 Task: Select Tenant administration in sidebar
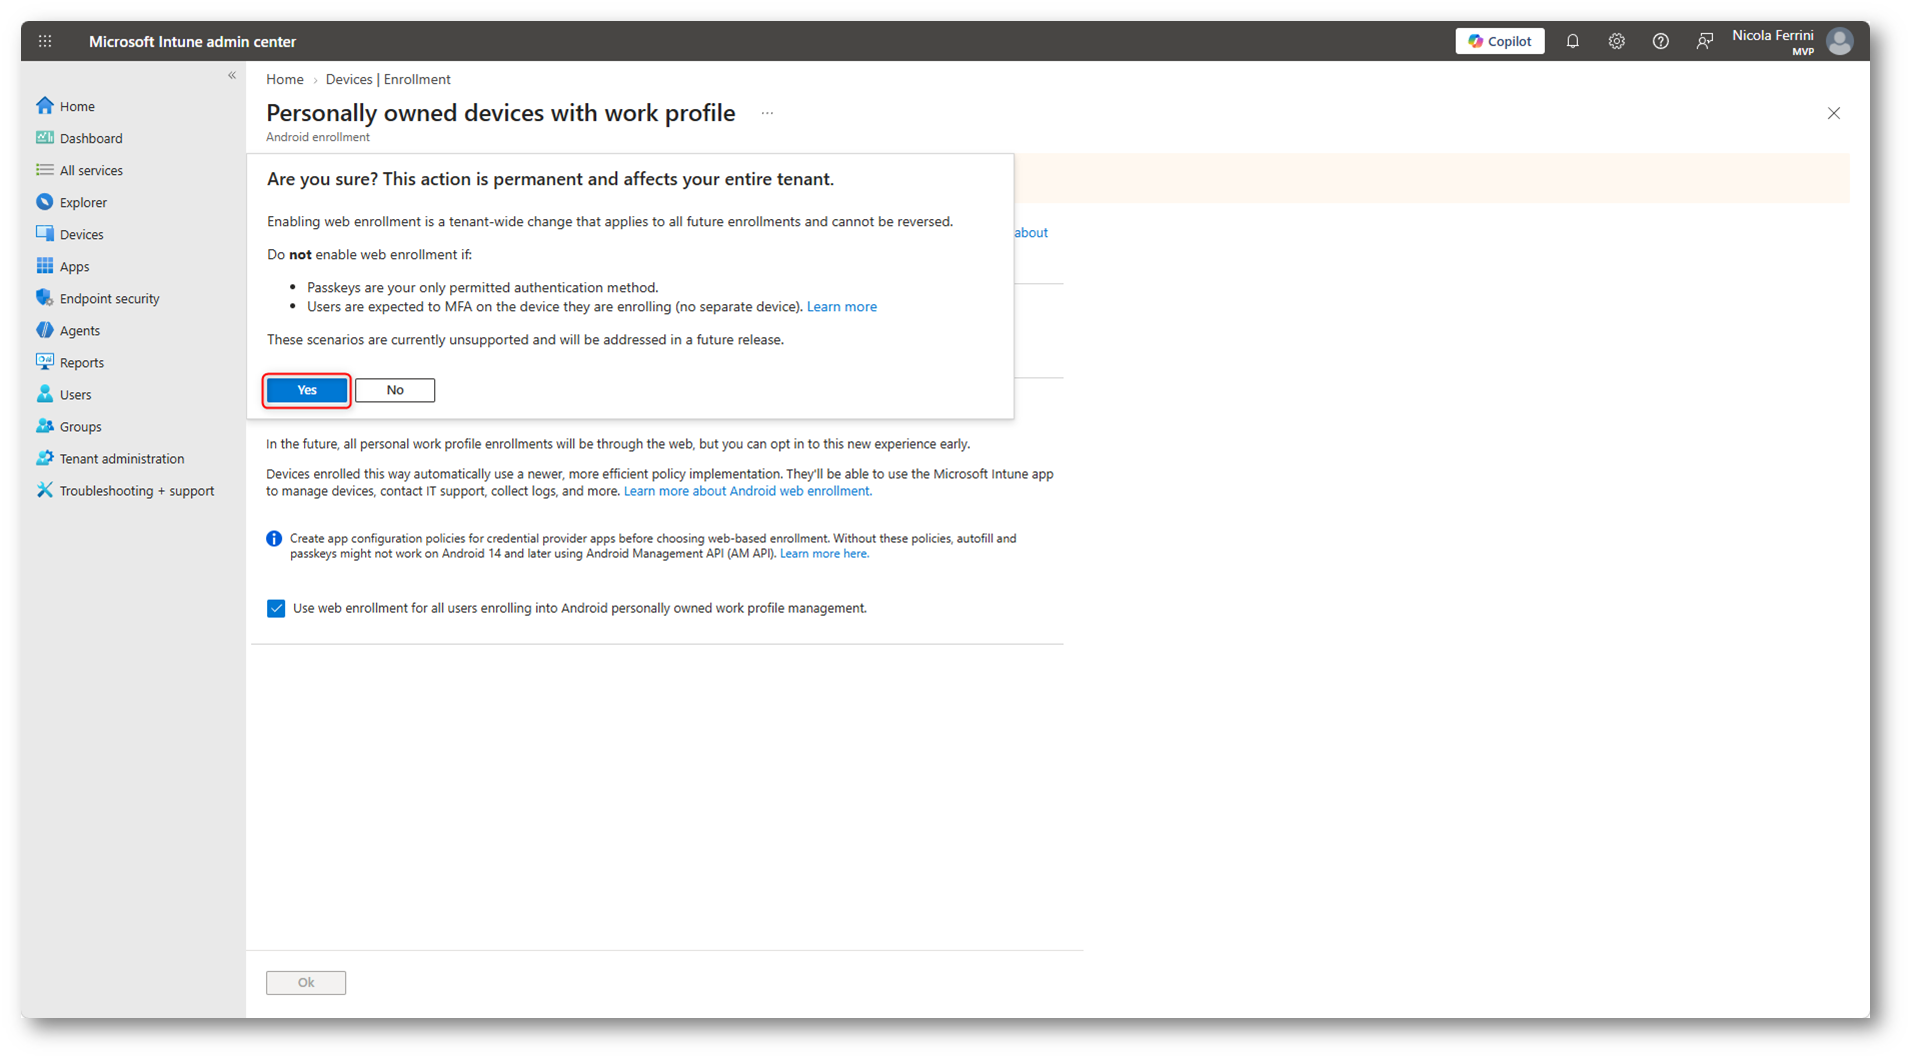[x=121, y=458]
